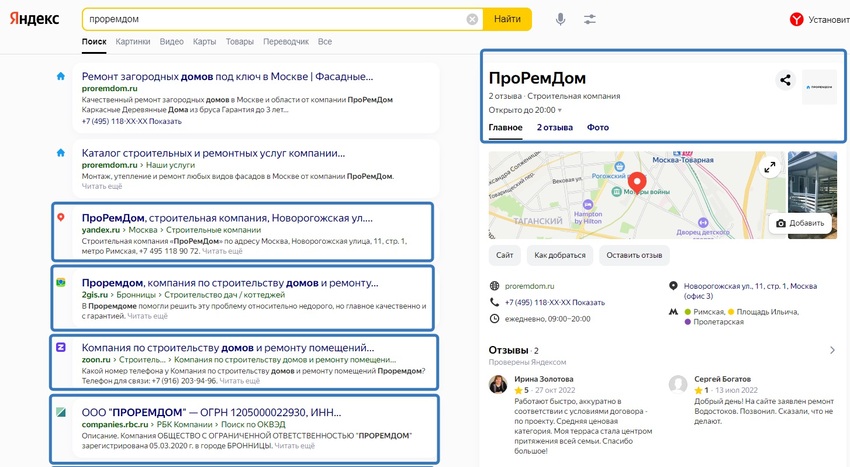Switch to Товары tab
The height and width of the screenshot is (467, 850).
pos(240,42)
